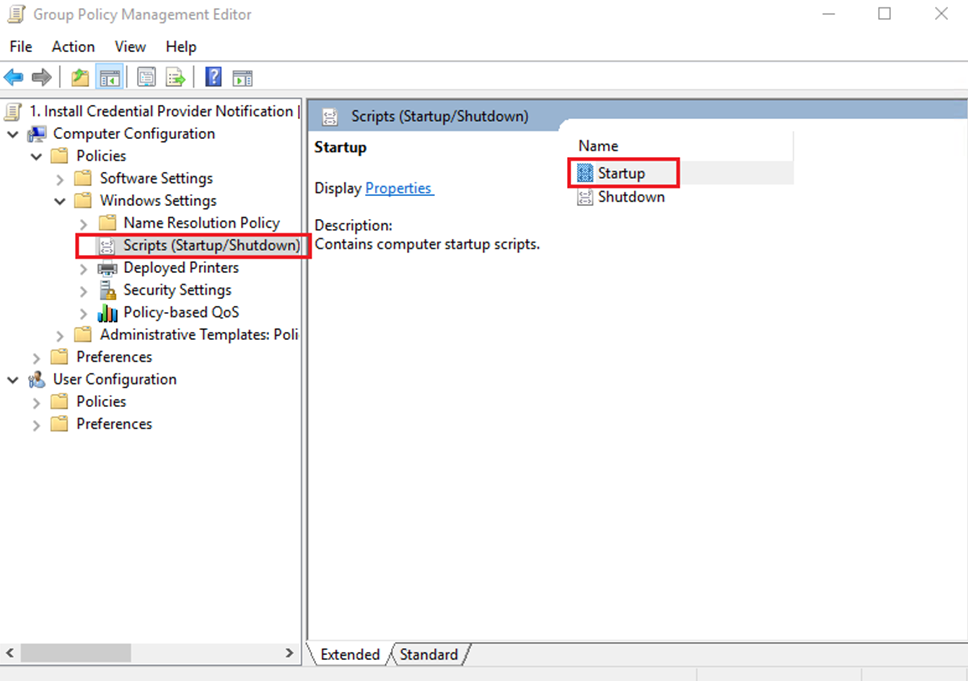Collapse the Computer Configuration node
The height and width of the screenshot is (681, 968).
[13, 134]
